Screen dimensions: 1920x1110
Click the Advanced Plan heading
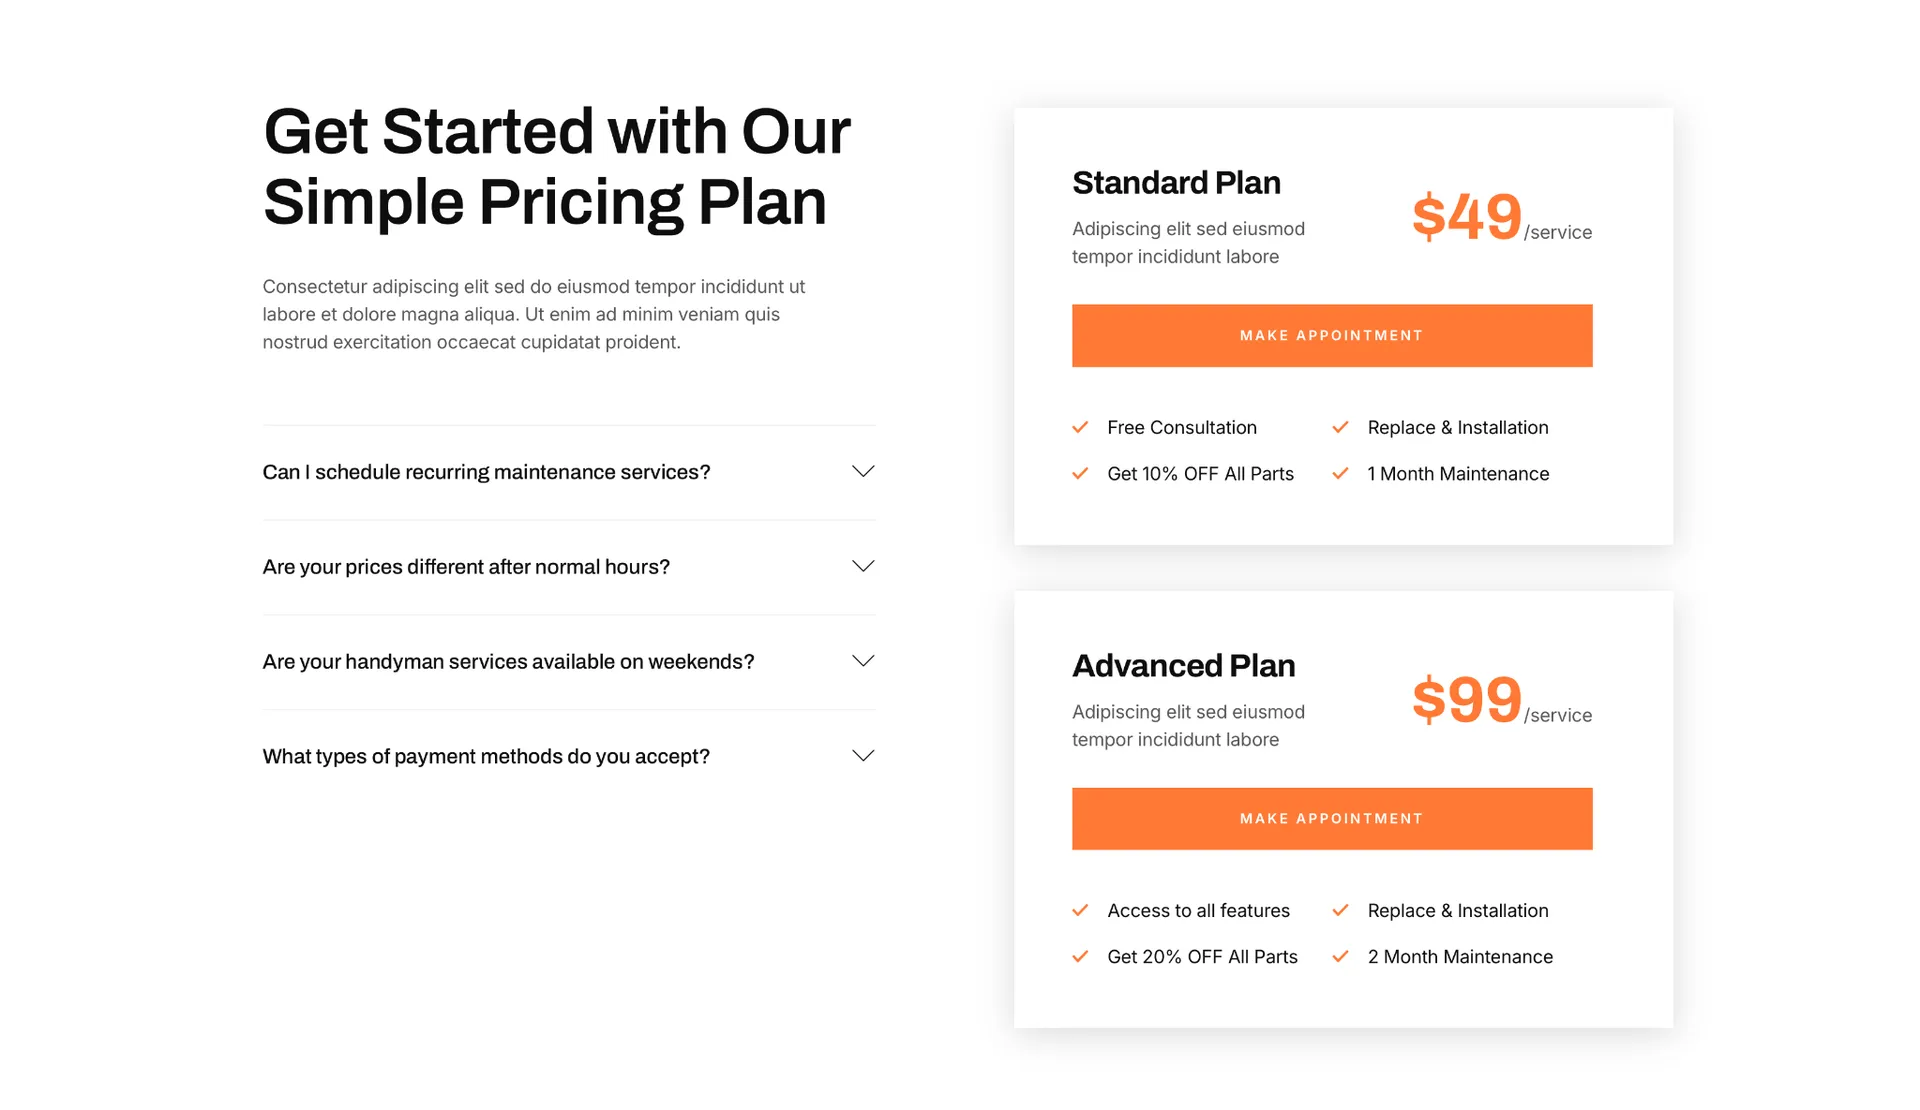[x=1183, y=666]
